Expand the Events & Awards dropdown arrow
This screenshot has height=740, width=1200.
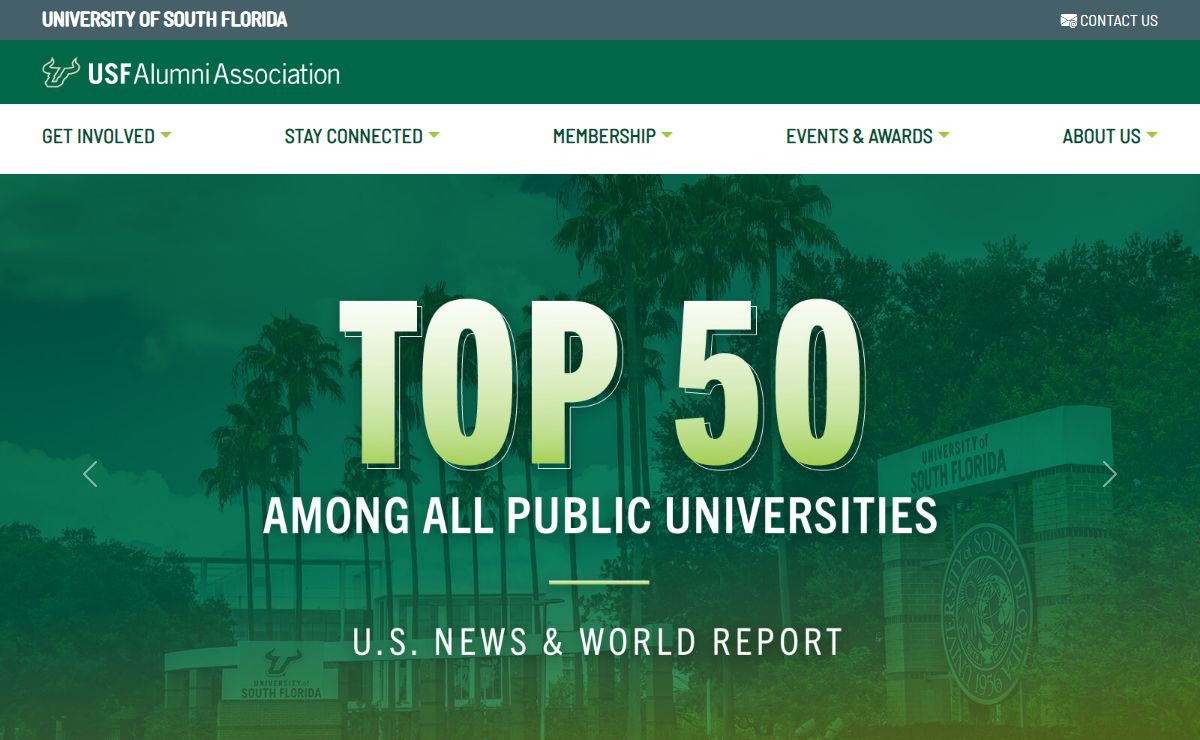coord(944,135)
